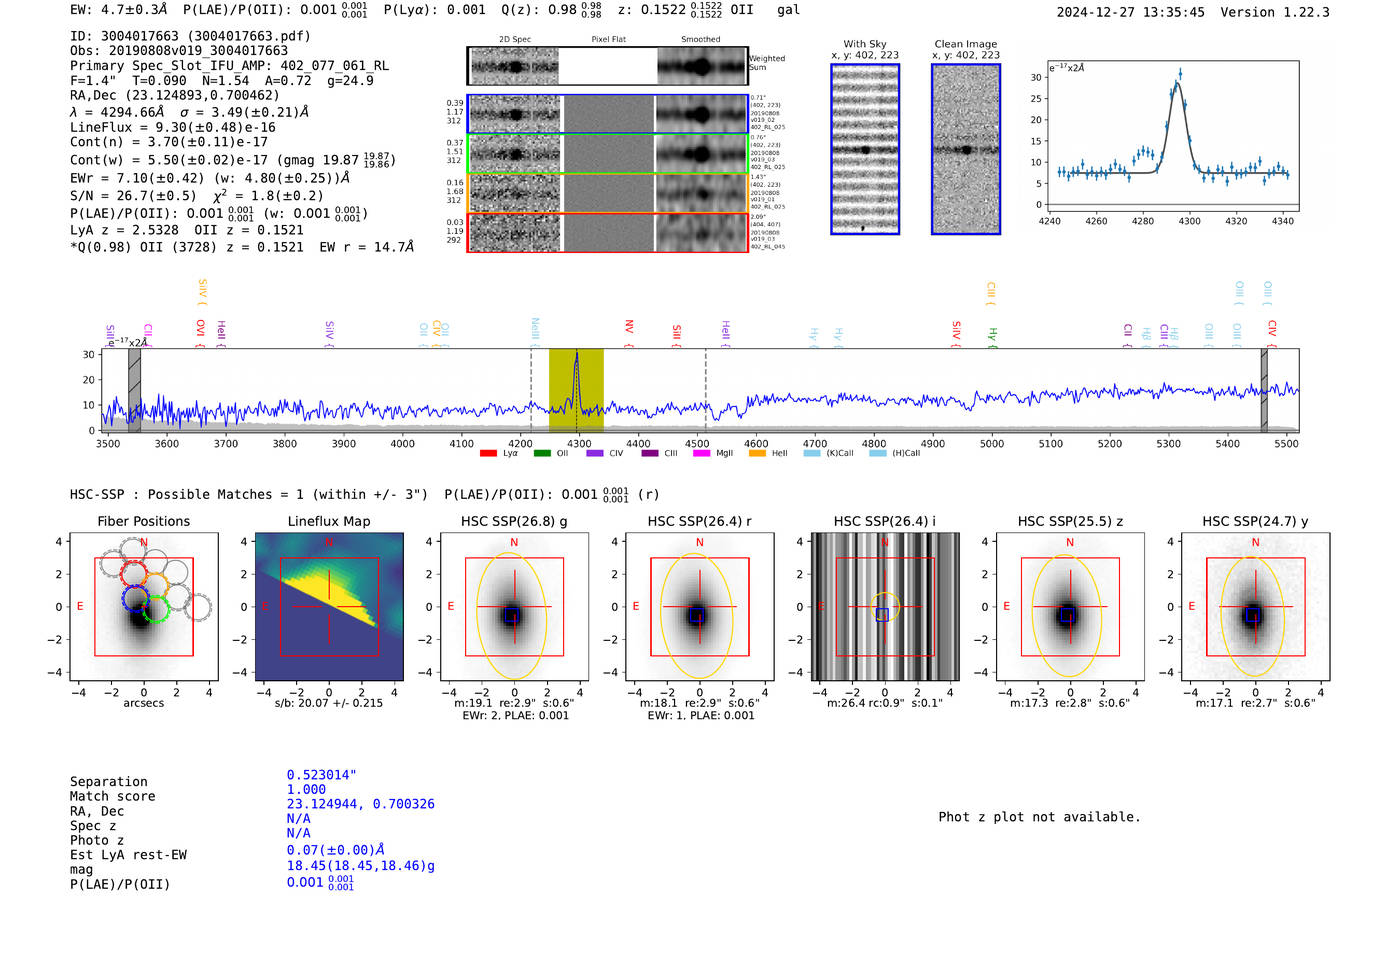The width and height of the screenshot is (1400, 953).
Task: Click the LyA z = 2.5328 line
Action: click(187, 230)
